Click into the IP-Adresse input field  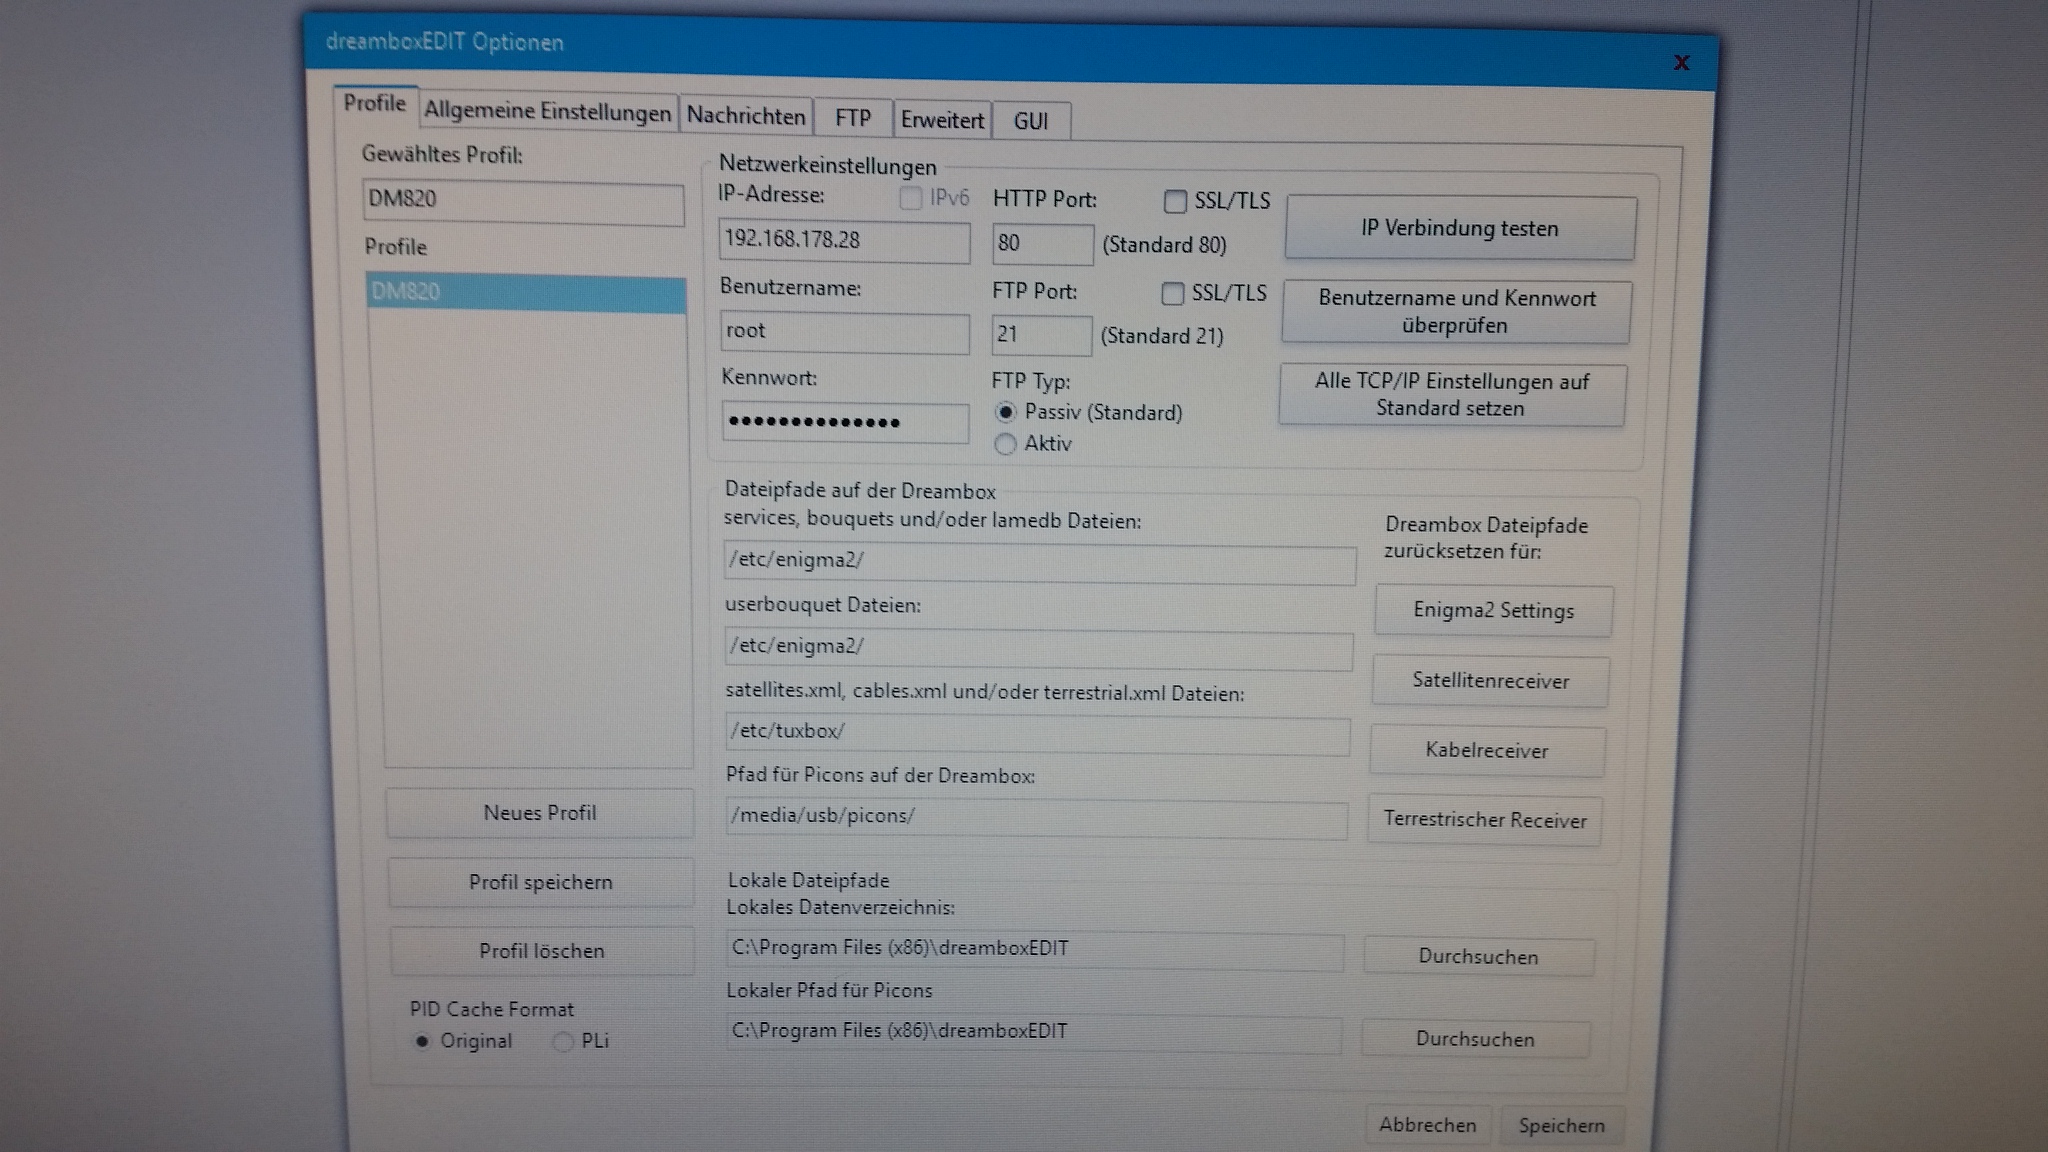[x=843, y=241]
